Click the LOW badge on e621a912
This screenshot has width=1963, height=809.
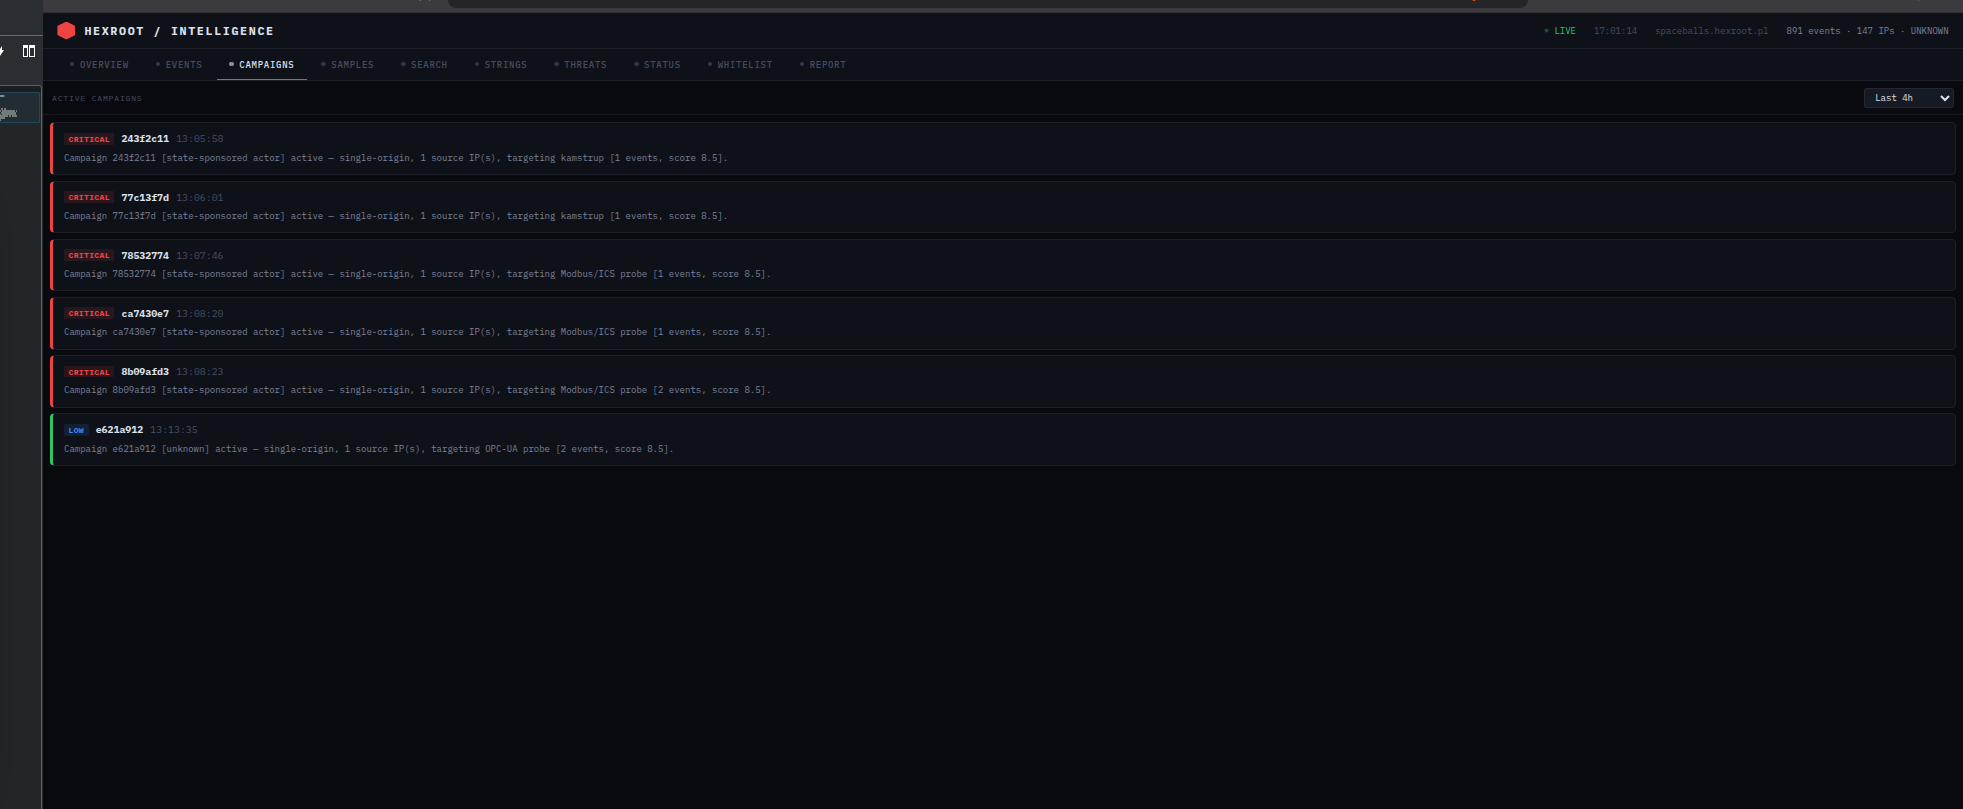pyautogui.click(x=76, y=430)
